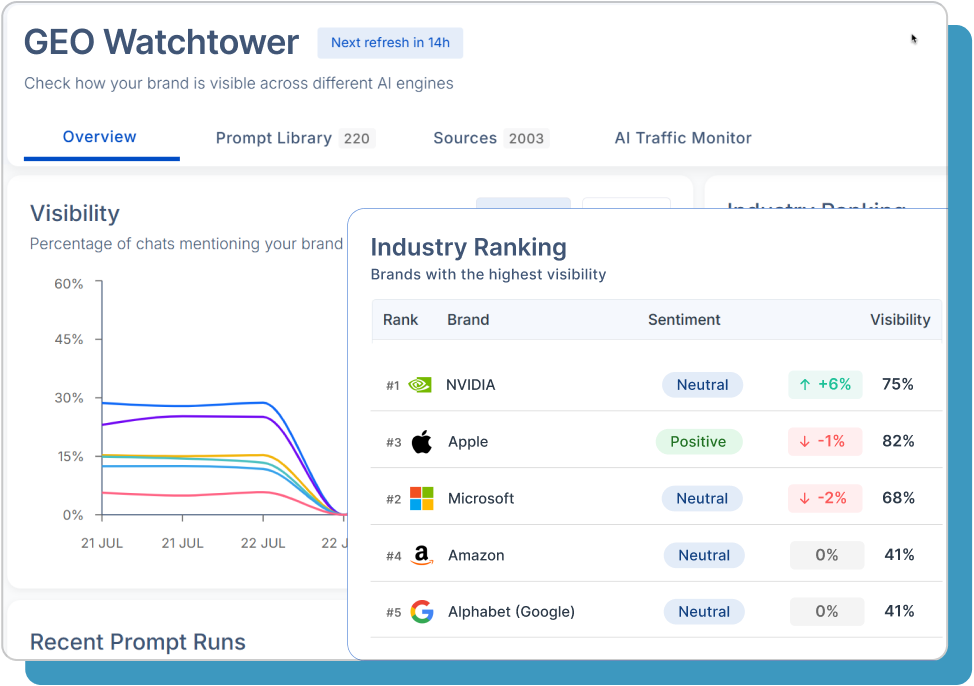
Task: Click the 75% visibility value for NVIDIA
Action: tap(898, 384)
